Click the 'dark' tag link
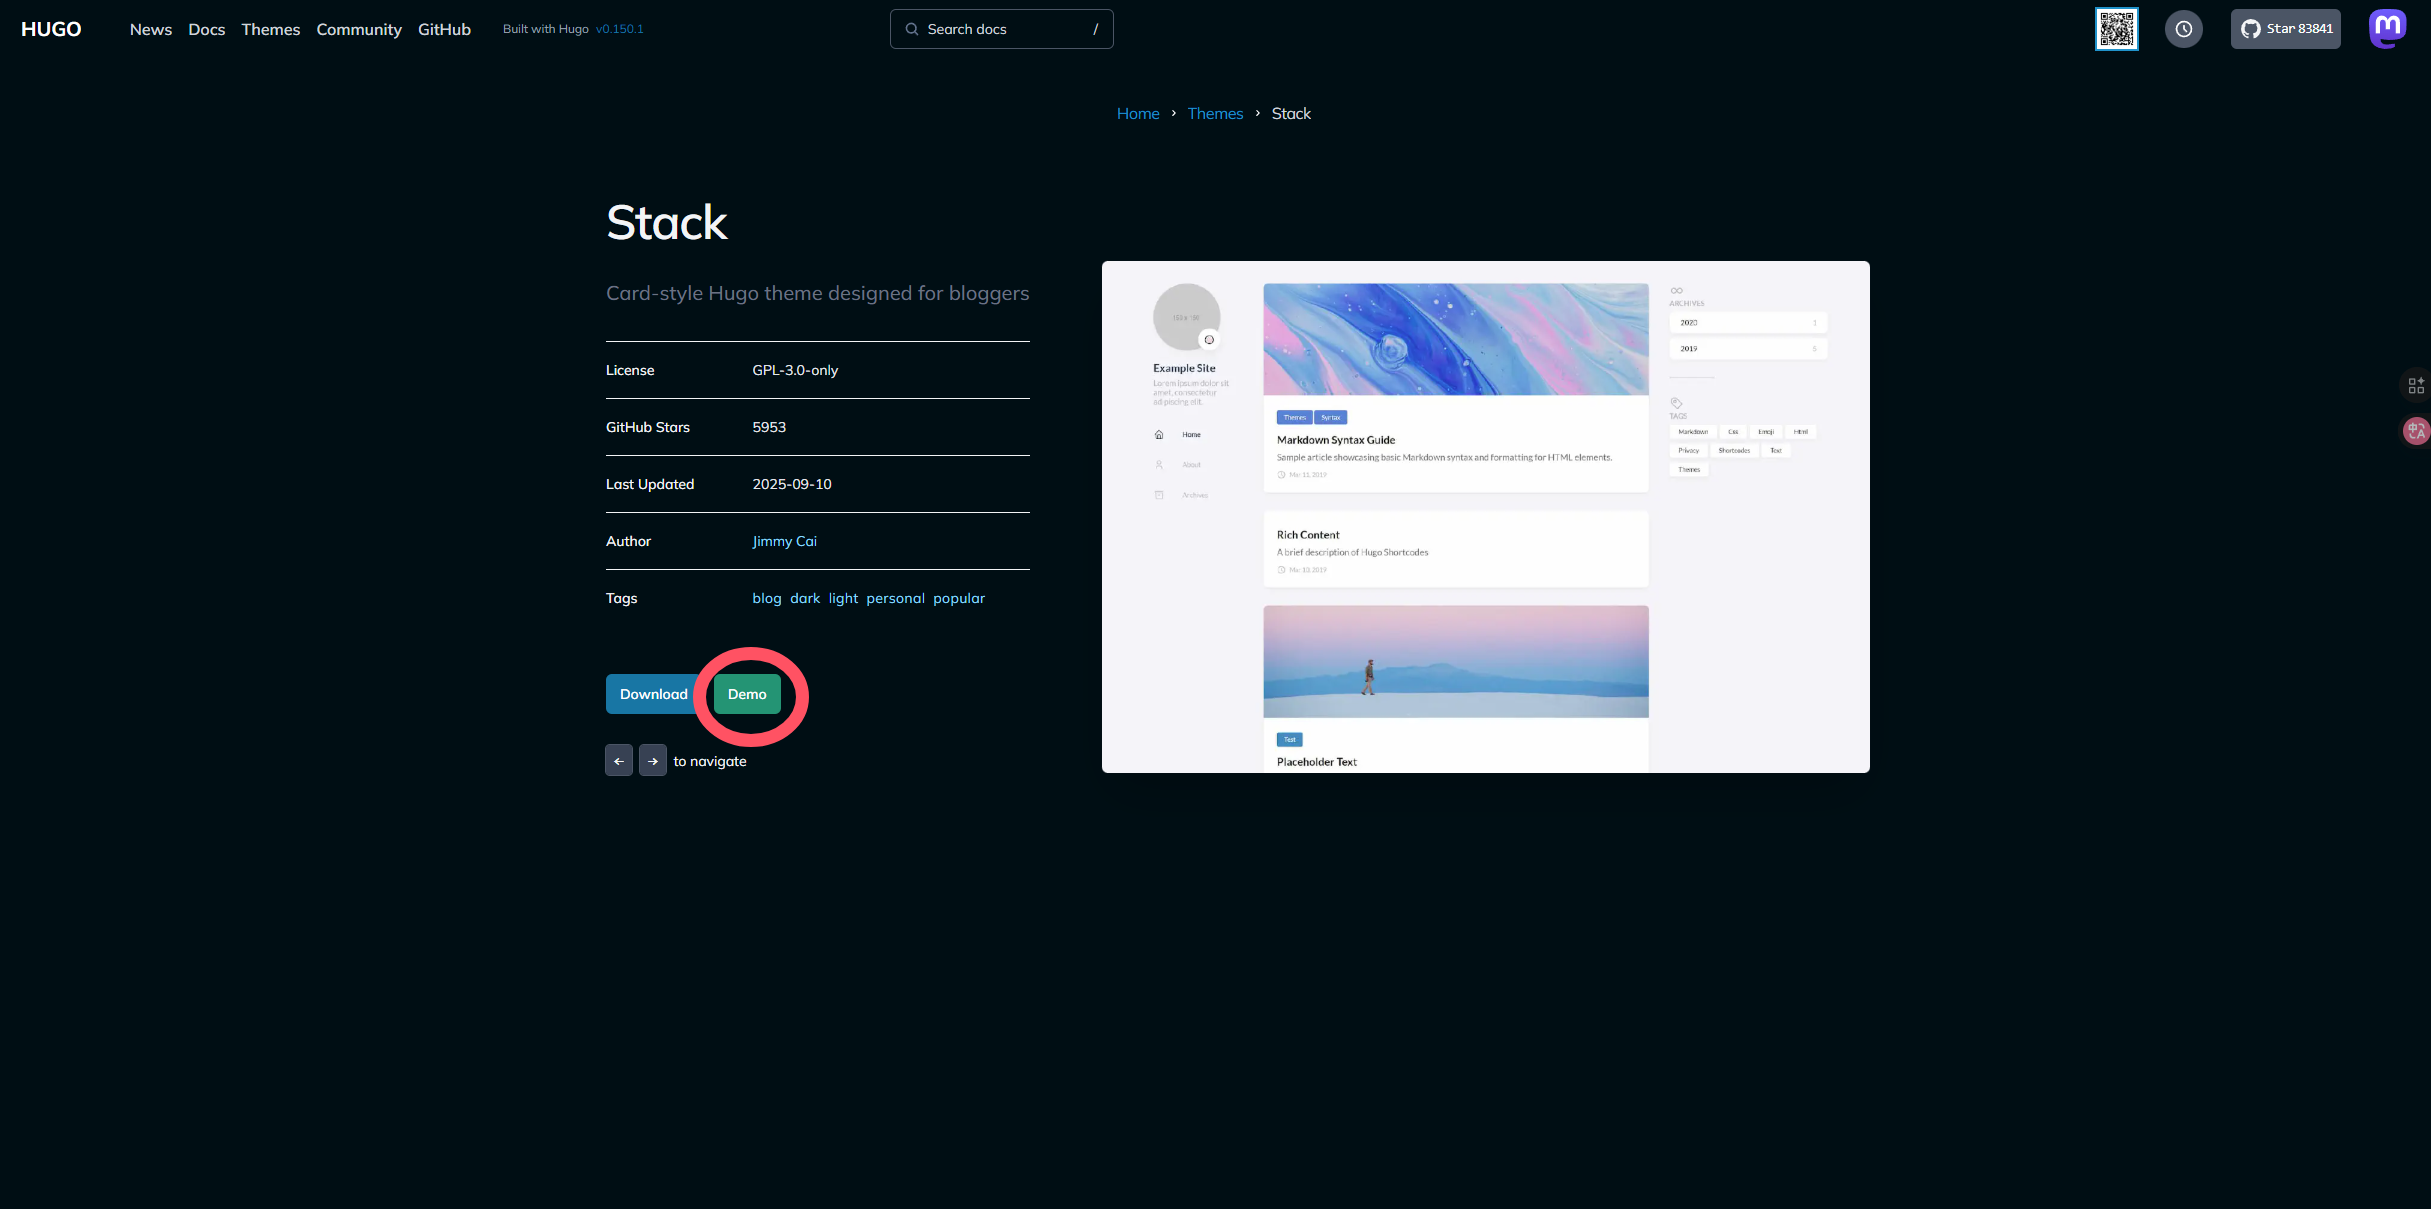Viewport: 2431px width, 1209px height. [x=804, y=598]
